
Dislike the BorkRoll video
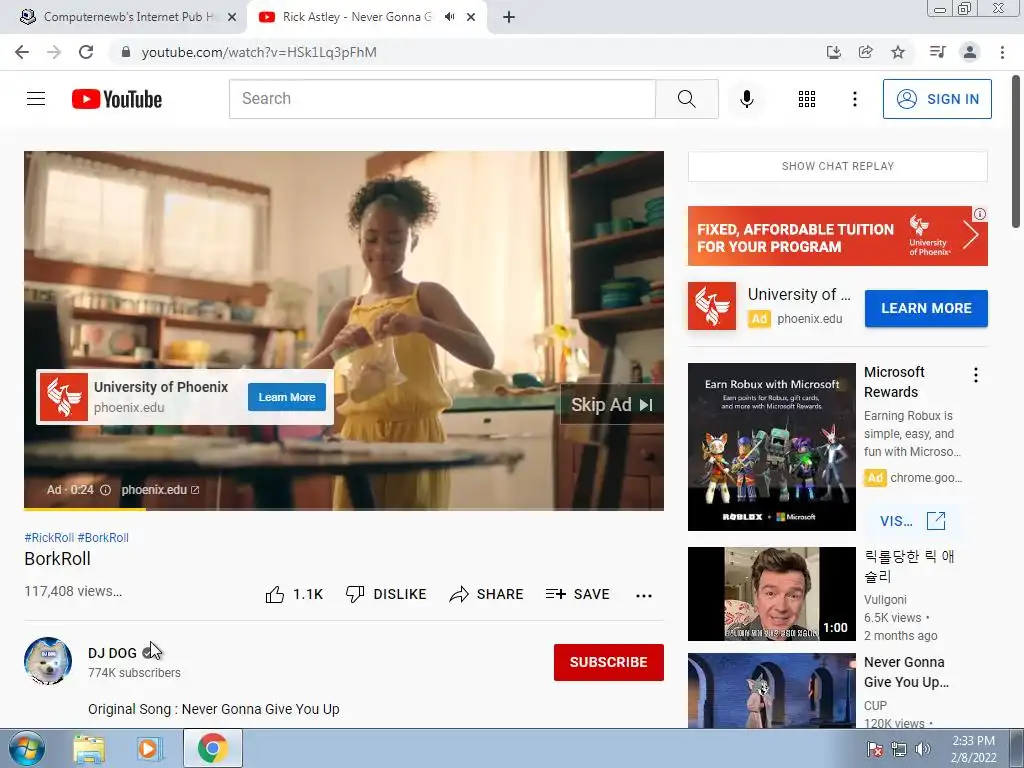[x=386, y=594]
